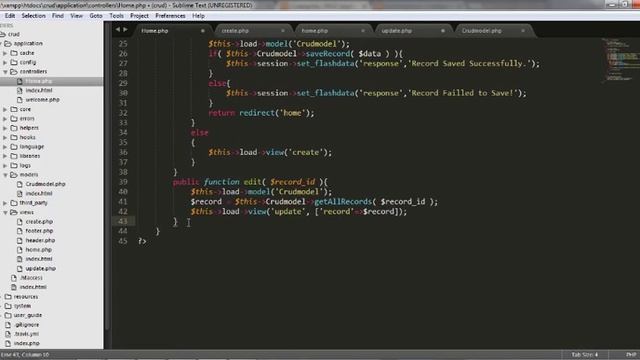Click line number 39 in gutter

click(x=123, y=182)
